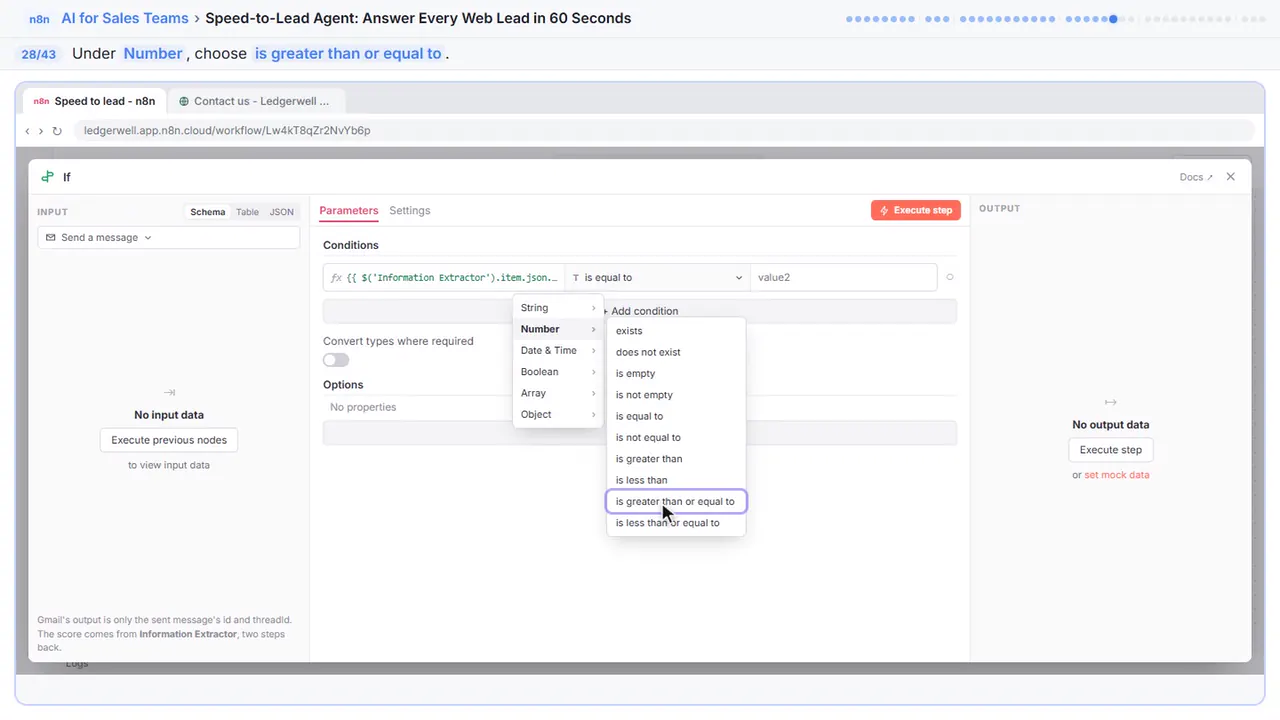1280x720 pixels.
Task: Click the n8n logo in header
Action: [x=40, y=19]
